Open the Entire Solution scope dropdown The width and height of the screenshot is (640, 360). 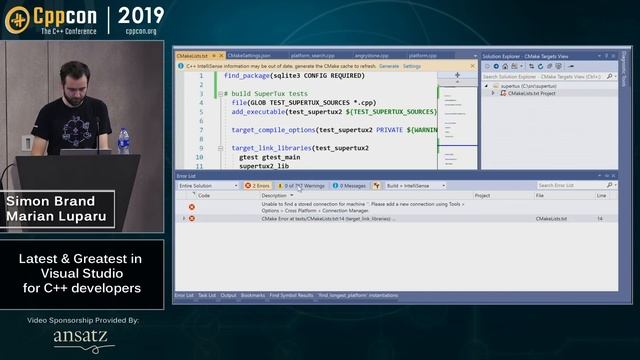pyautogui.click(x=208, y=186)
